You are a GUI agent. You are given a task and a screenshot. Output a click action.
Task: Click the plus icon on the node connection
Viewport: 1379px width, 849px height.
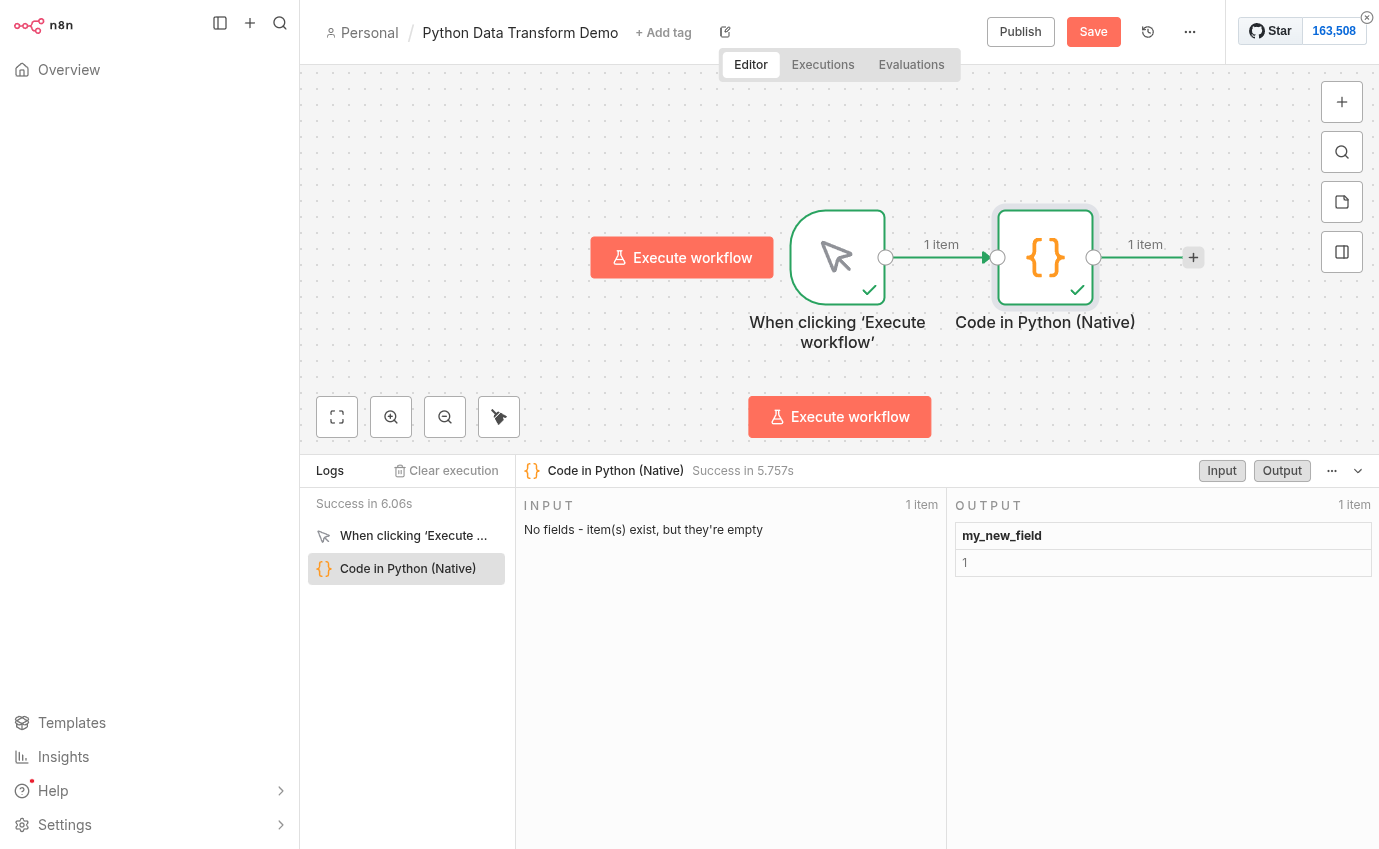(1193, 257)
